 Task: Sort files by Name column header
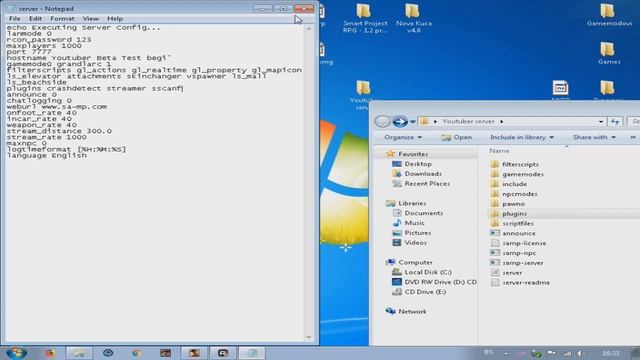(x=499, y=151)
